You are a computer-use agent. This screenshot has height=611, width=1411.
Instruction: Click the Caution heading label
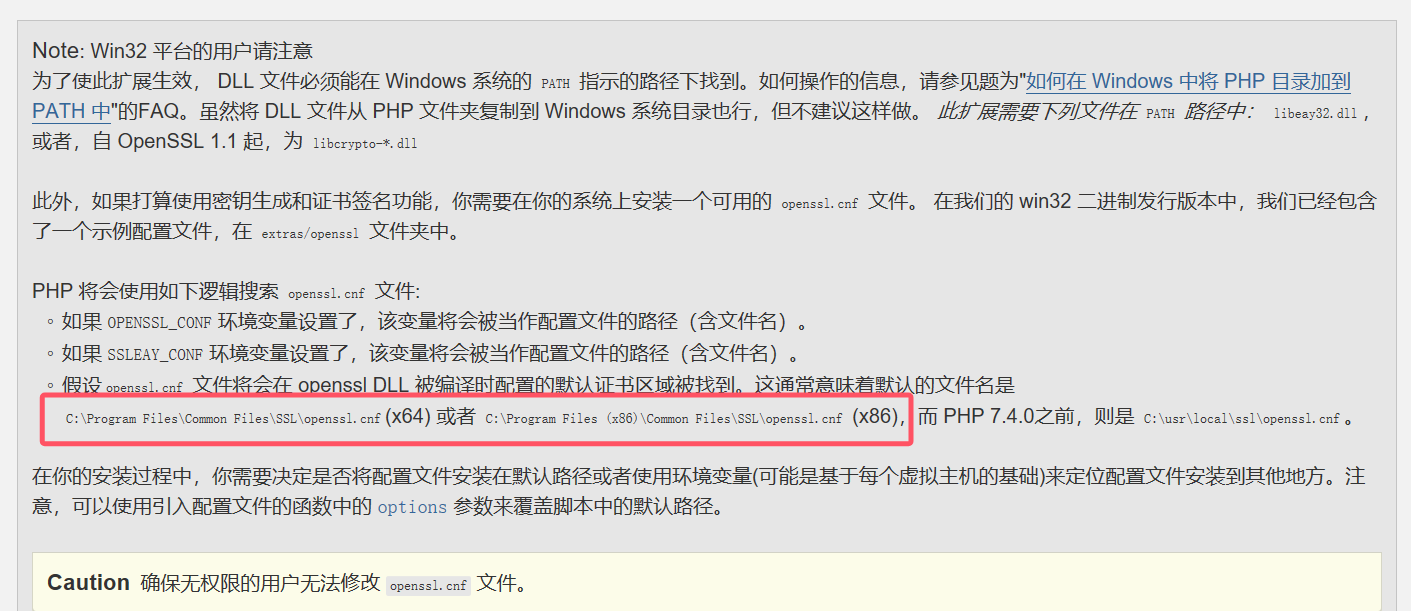(x=88, y=583)
